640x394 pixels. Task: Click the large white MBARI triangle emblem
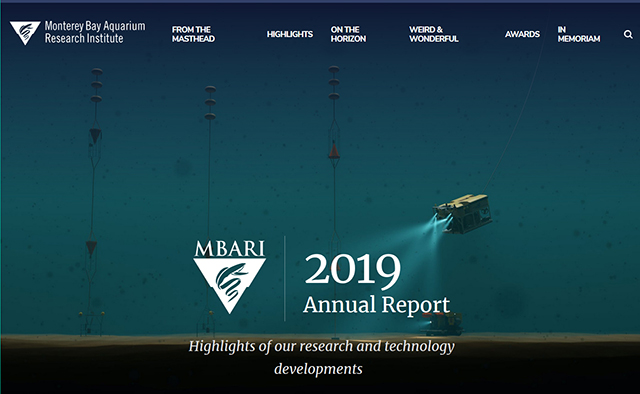(229, 286)
